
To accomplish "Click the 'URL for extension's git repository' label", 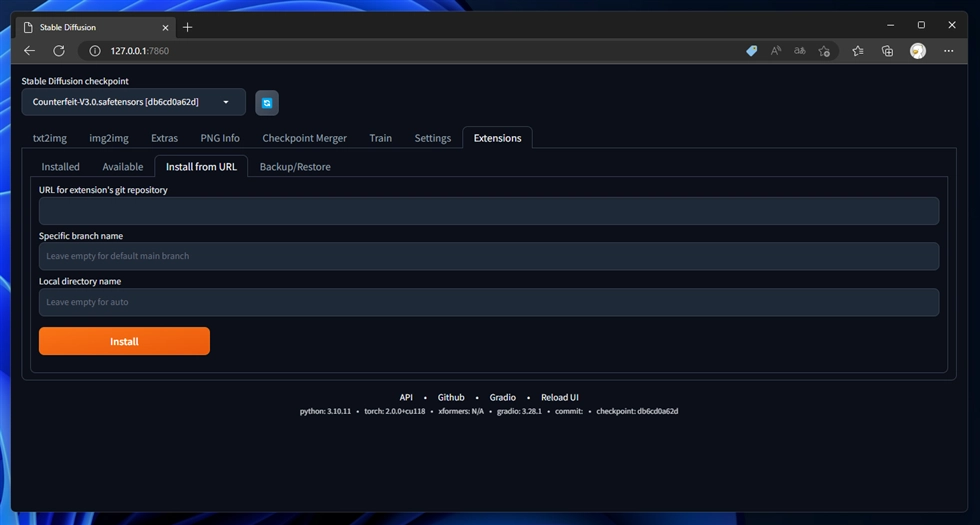I will pyautogui.click(x=103, y=190).
